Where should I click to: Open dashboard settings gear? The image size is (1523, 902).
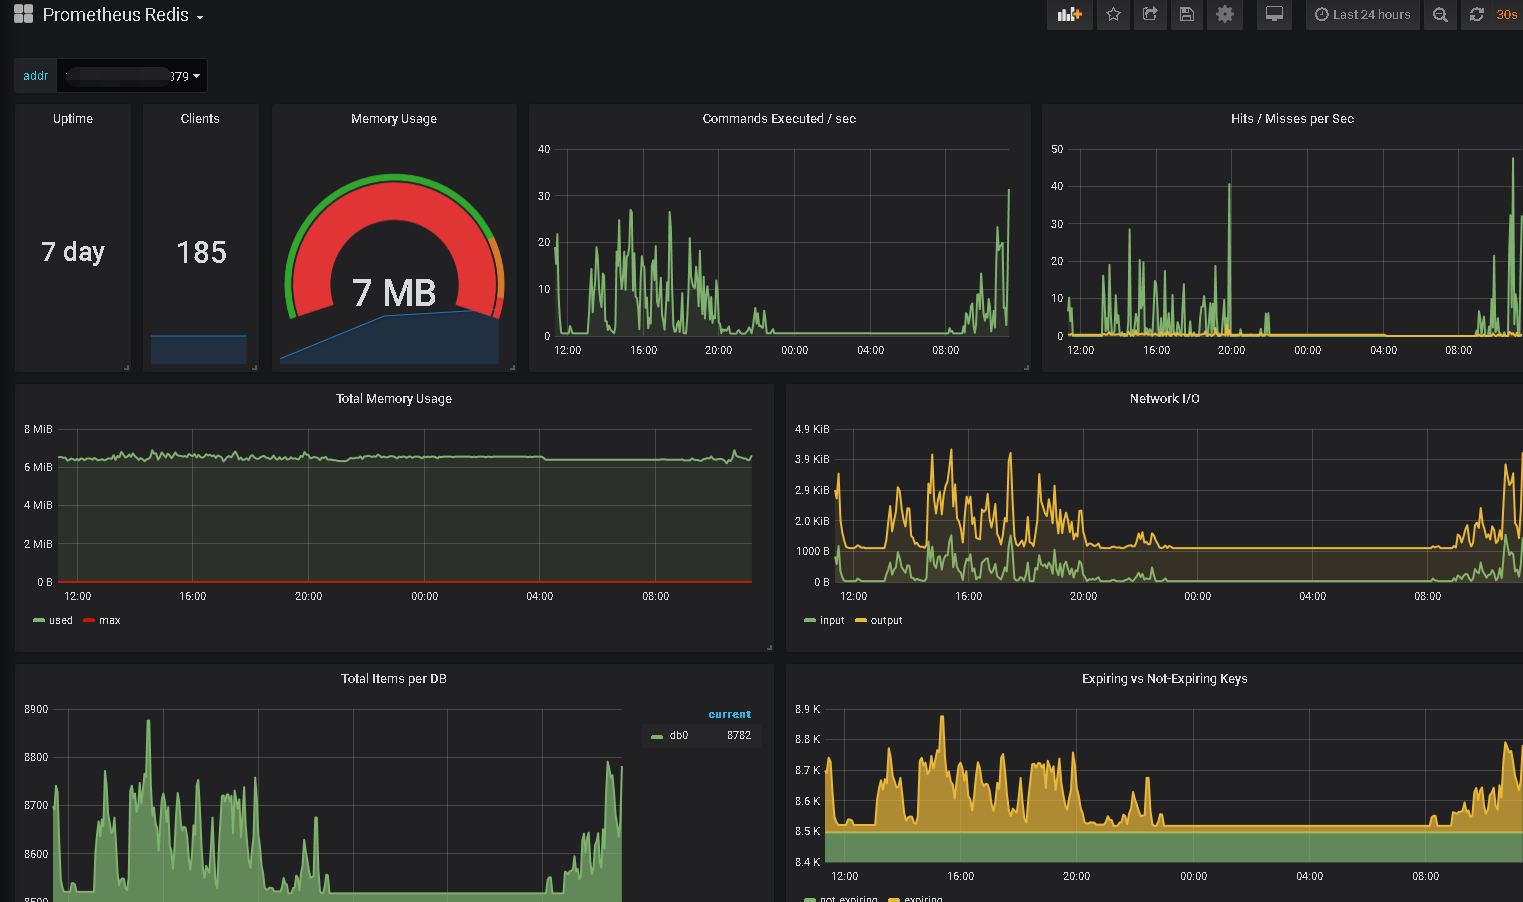1224,15
